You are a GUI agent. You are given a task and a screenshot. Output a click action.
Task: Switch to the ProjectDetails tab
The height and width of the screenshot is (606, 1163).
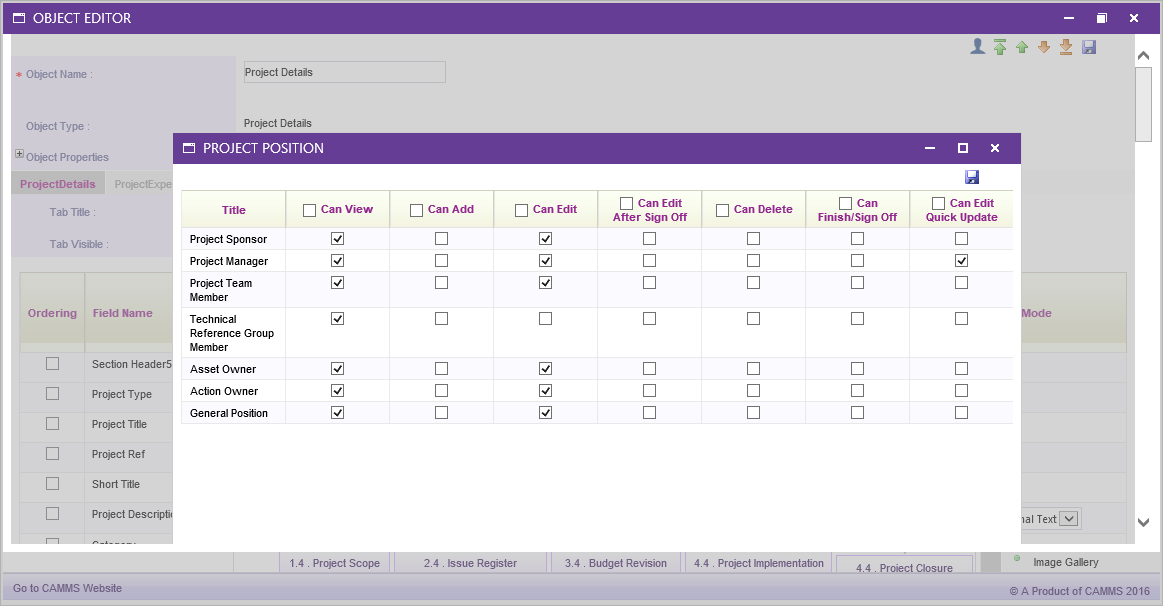tap(57, 184)
